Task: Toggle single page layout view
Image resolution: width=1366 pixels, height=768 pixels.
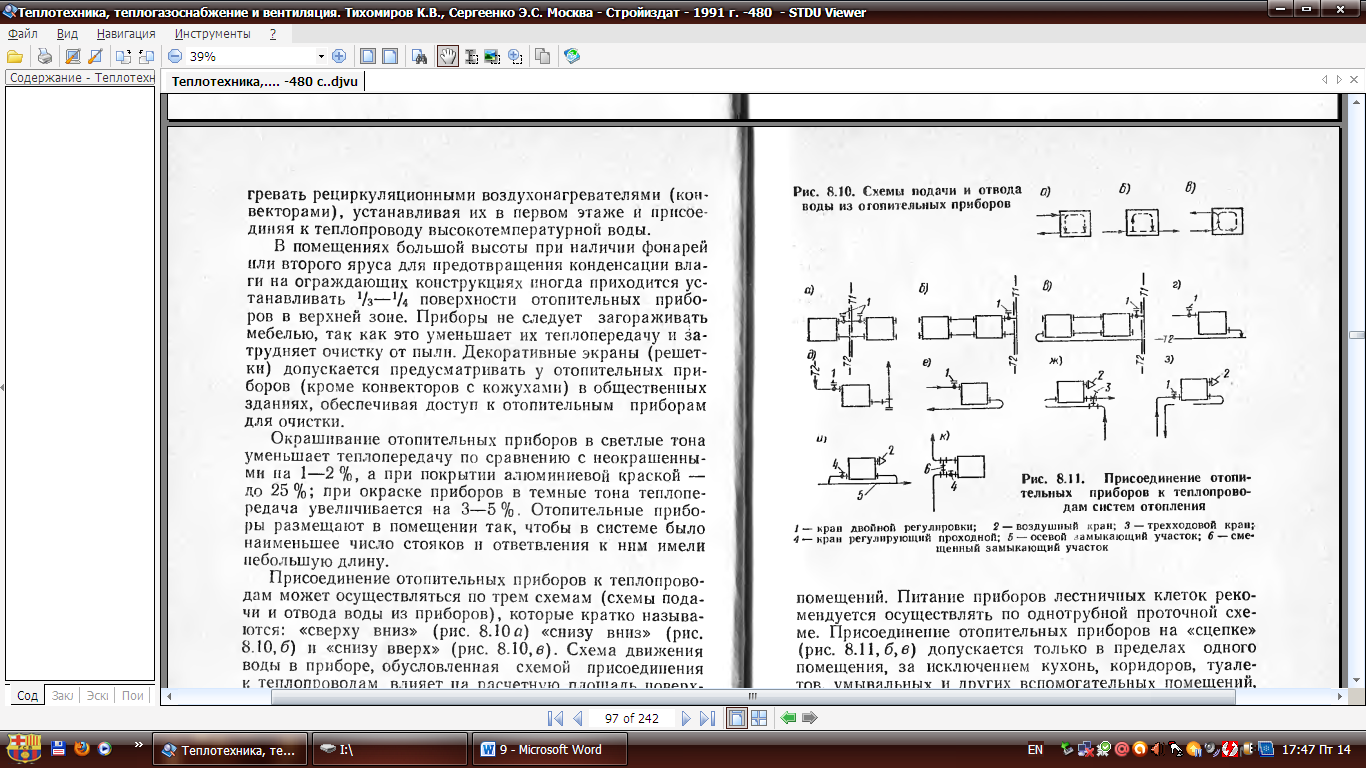Action: click(737, 718)
